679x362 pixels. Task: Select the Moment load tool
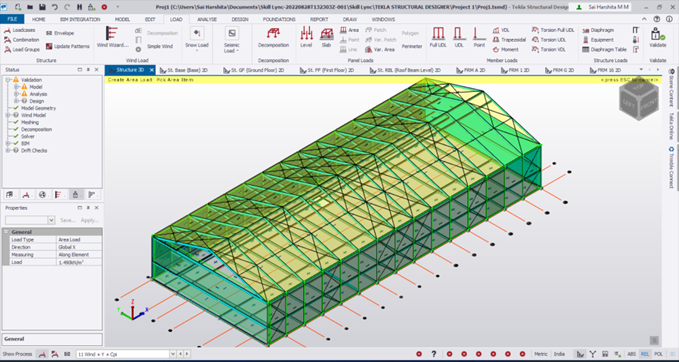[x=505, y=49]
